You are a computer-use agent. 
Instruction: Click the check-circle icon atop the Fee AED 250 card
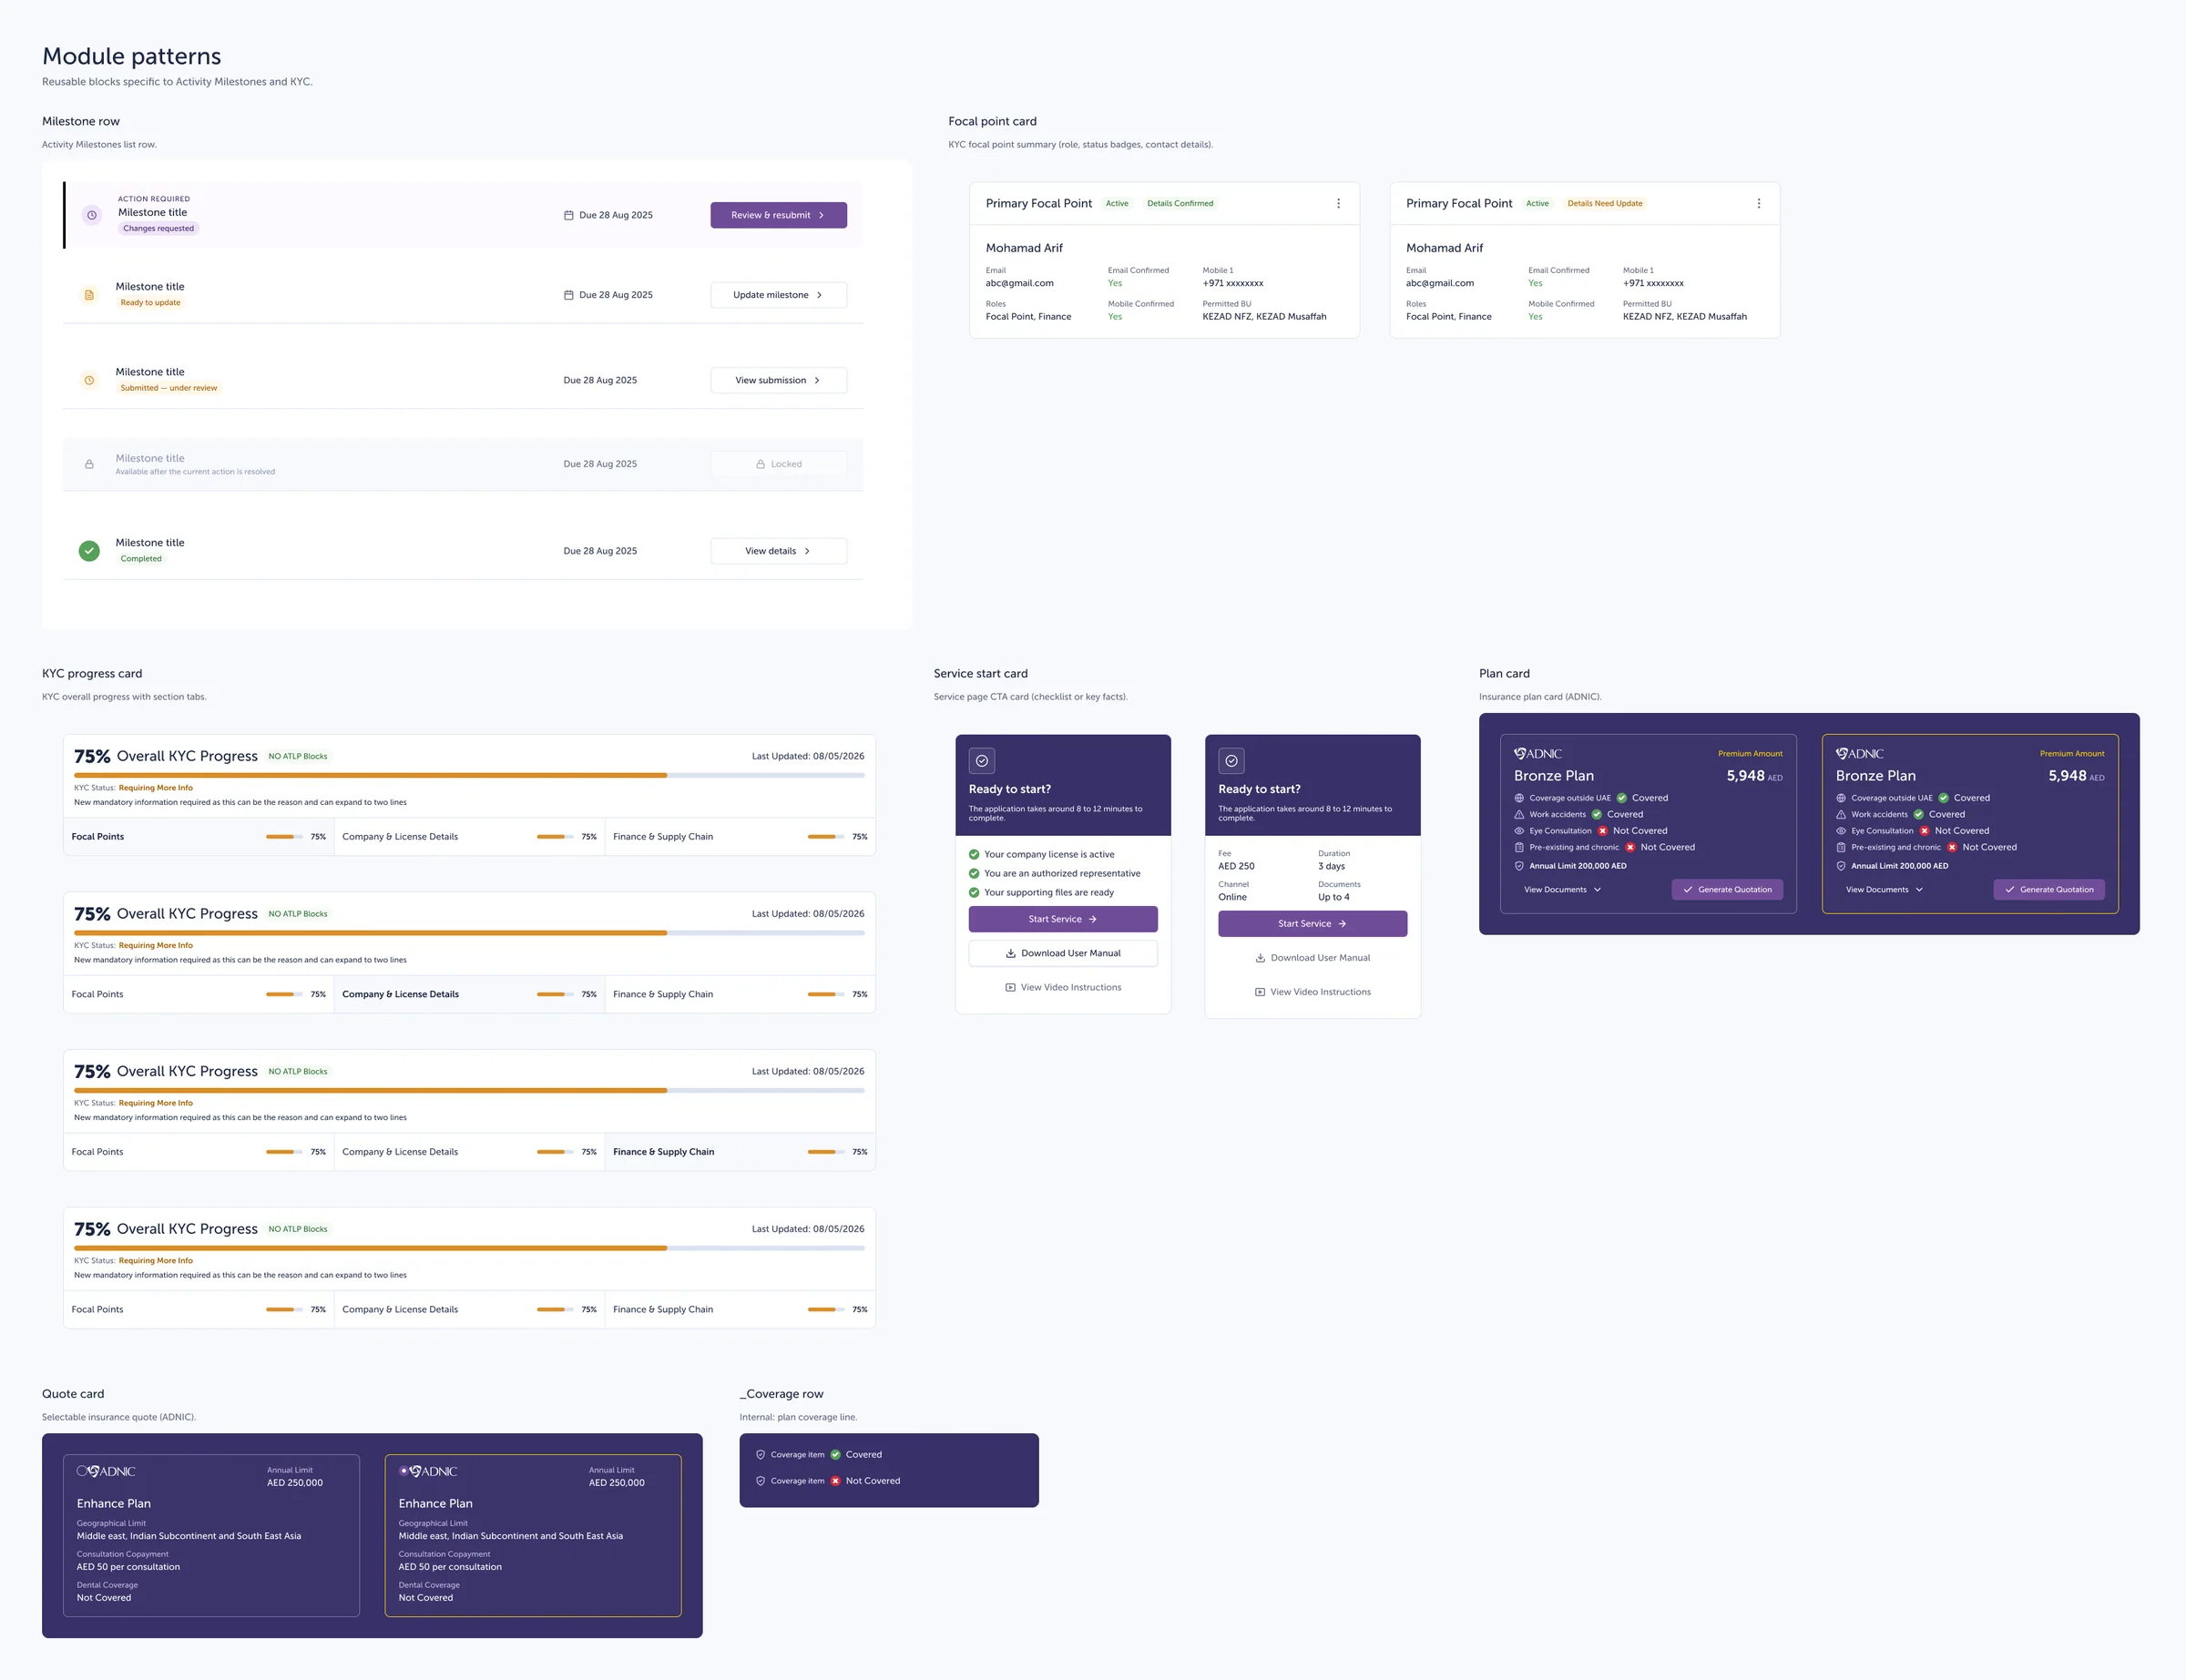(x=1231, y=761)
